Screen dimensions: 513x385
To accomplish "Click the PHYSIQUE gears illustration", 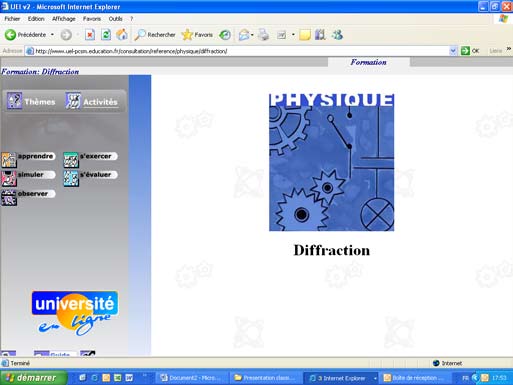I will click(331, 162).
